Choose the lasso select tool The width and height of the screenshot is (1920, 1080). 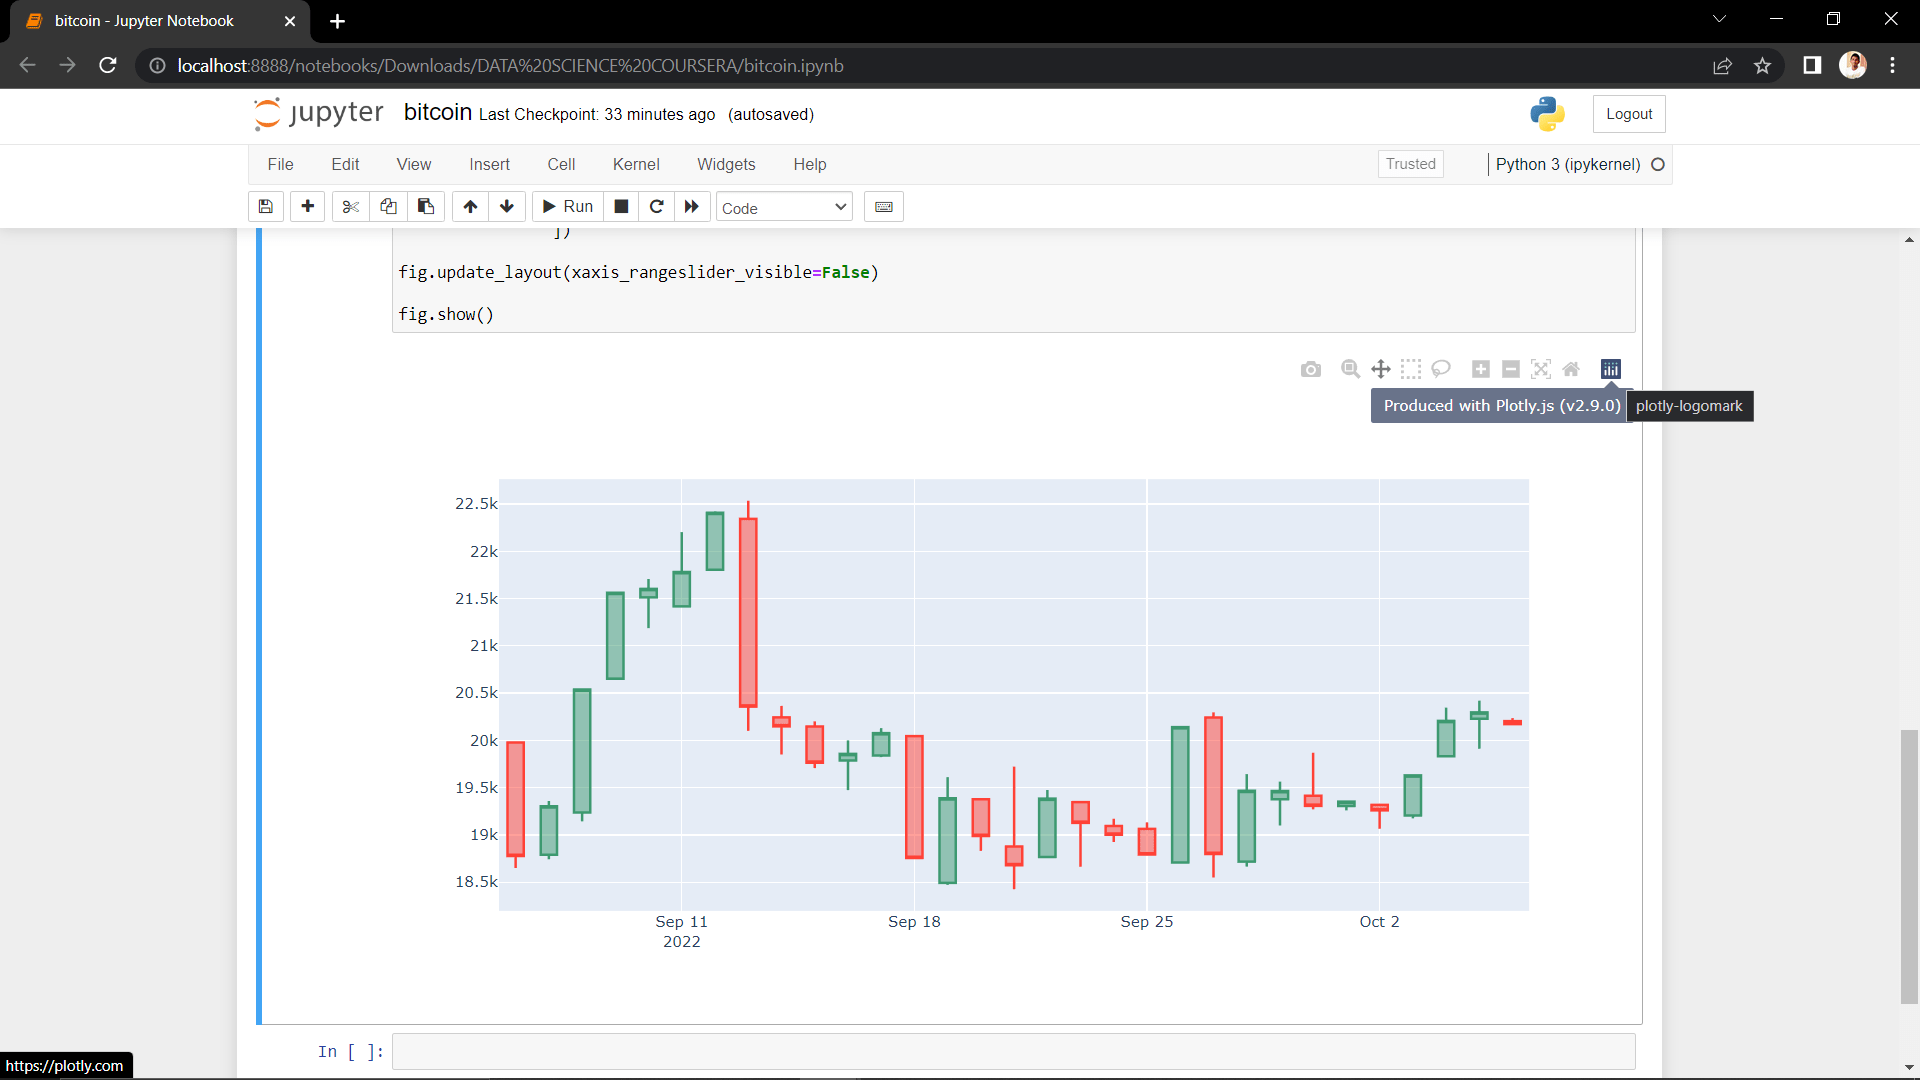click(1441, 369)
